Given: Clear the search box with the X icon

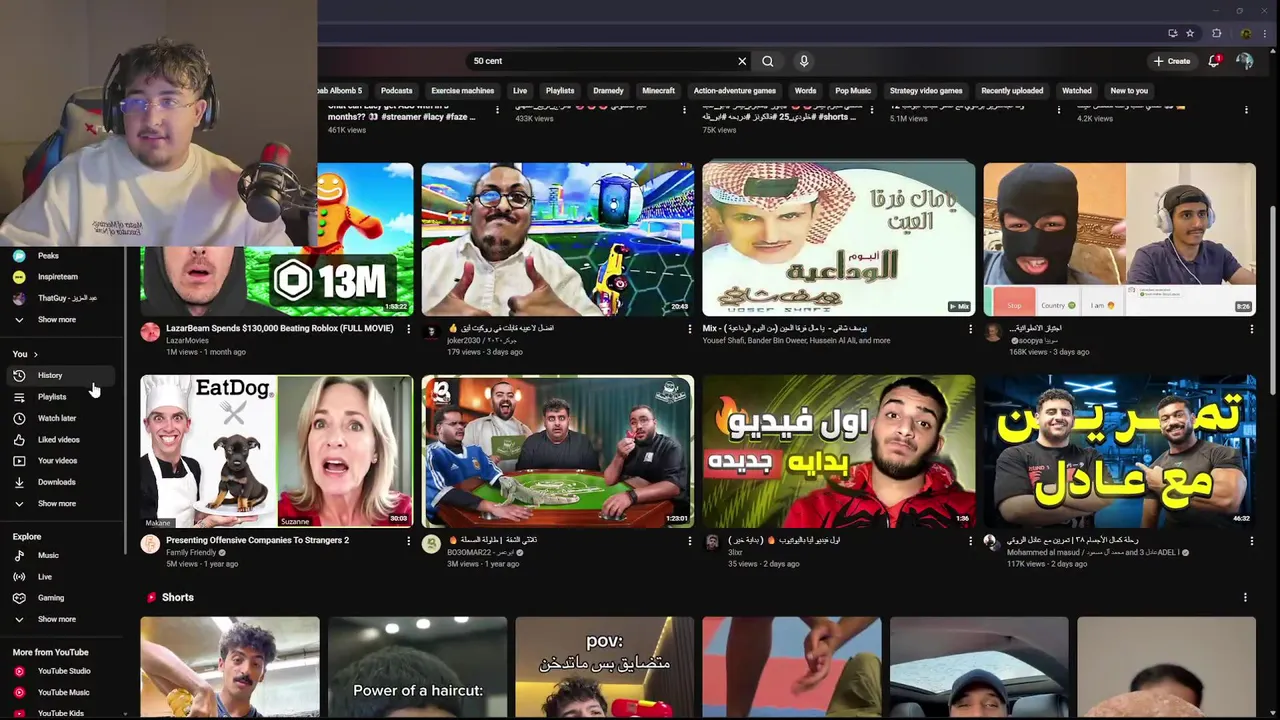Looking at the screenshot, I should (x=742, y=61).
